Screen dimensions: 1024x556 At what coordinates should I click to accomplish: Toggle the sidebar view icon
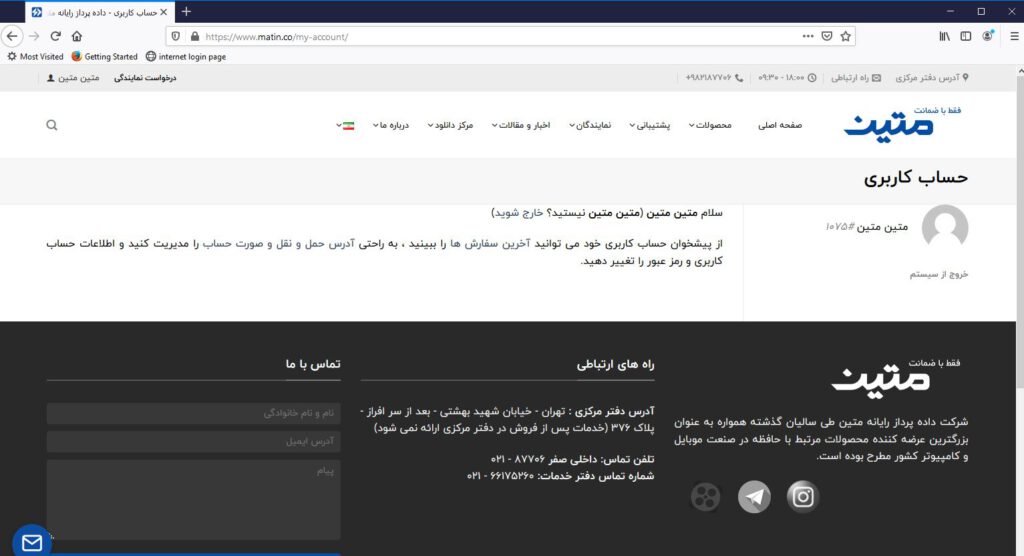(x=966, y=37)
